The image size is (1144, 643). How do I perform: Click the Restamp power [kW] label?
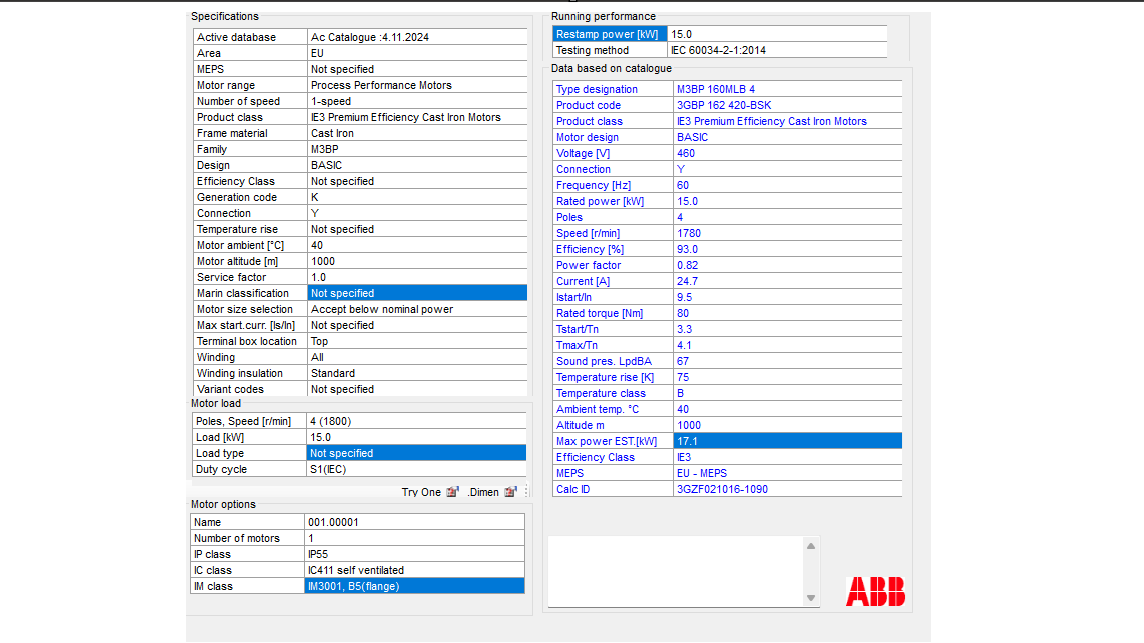click(x=608, y=34)
